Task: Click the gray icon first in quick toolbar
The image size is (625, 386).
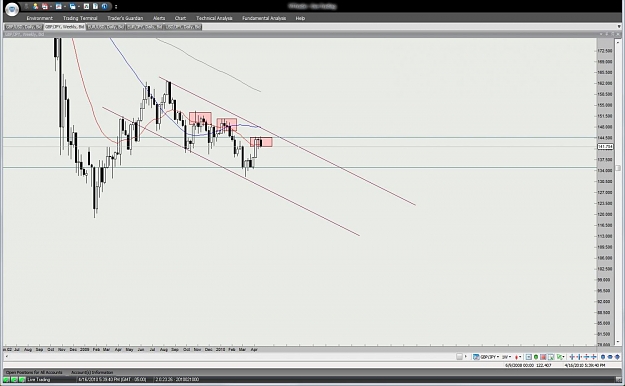Action: [x=26, y=6]
